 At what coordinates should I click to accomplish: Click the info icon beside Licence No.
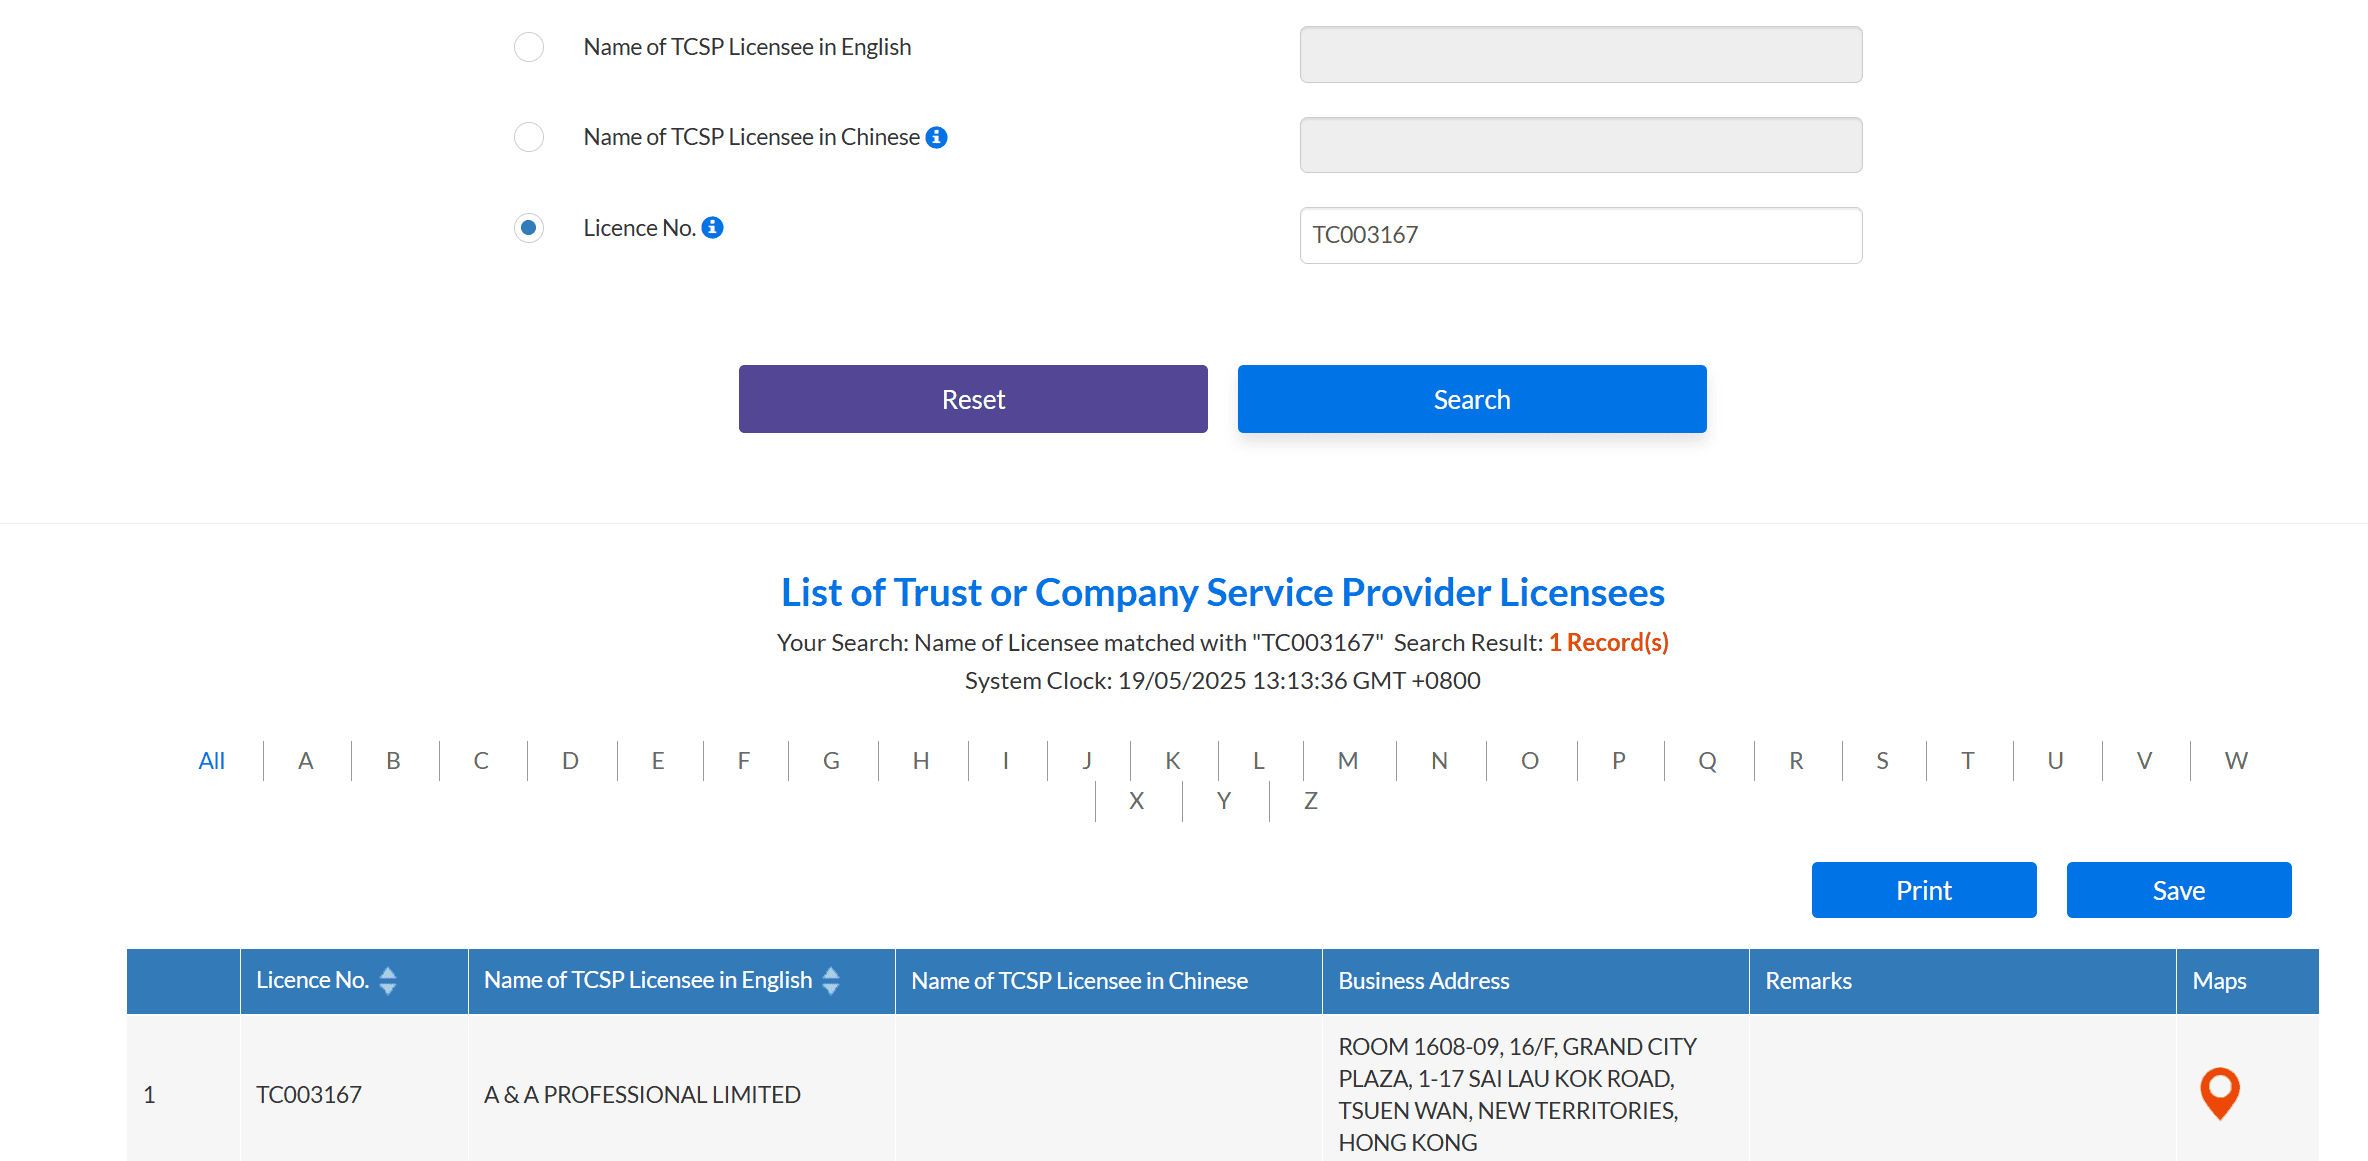[712, 228]
